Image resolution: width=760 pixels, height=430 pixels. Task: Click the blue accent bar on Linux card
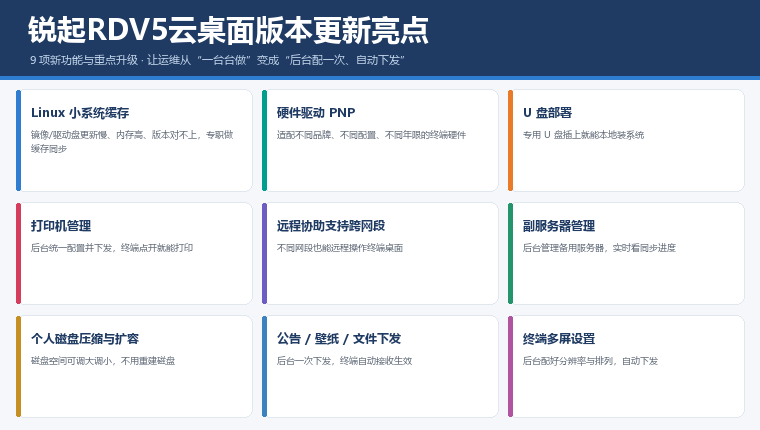(18, 140)
